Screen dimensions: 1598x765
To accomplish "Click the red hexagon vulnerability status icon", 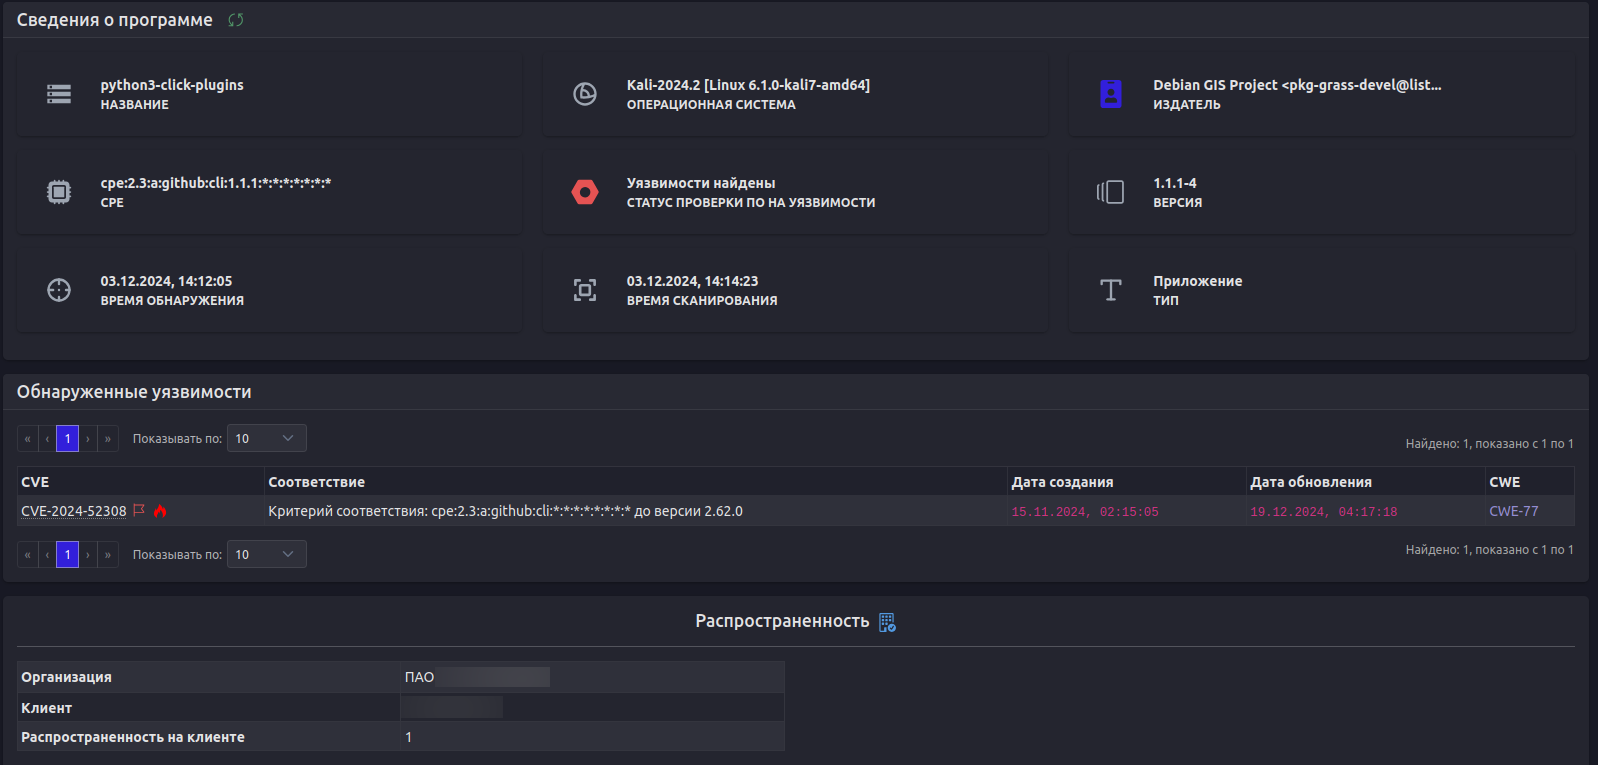I will [x=585, y=192].
